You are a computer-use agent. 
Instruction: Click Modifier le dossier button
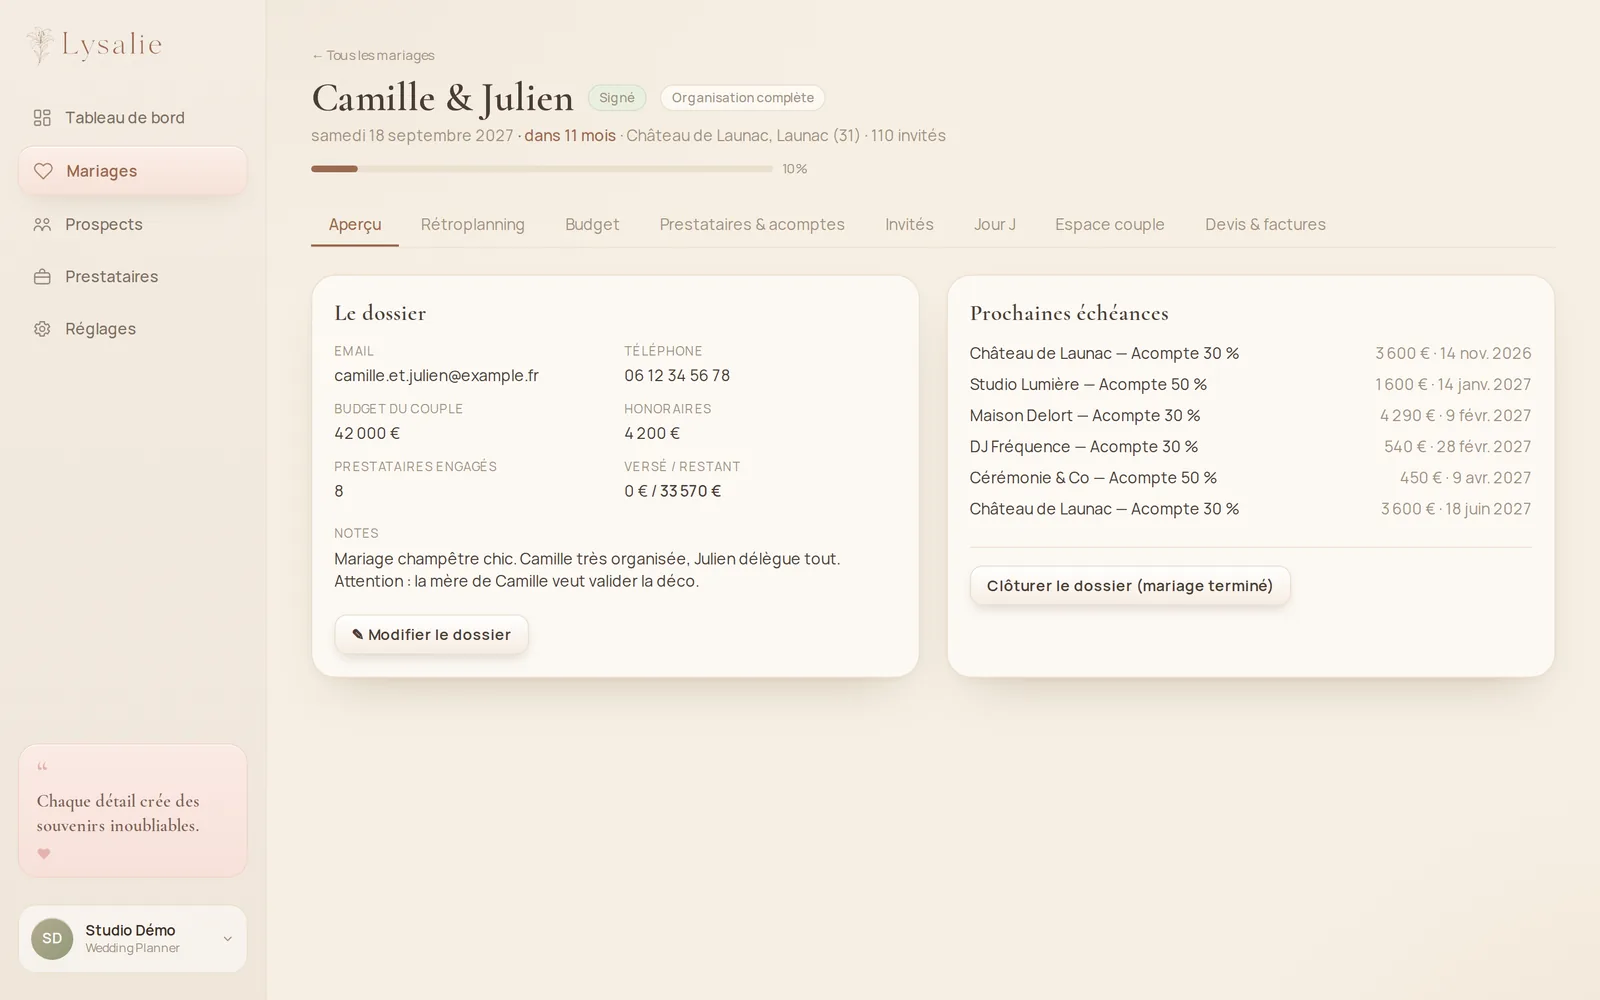tap(431, 635)
